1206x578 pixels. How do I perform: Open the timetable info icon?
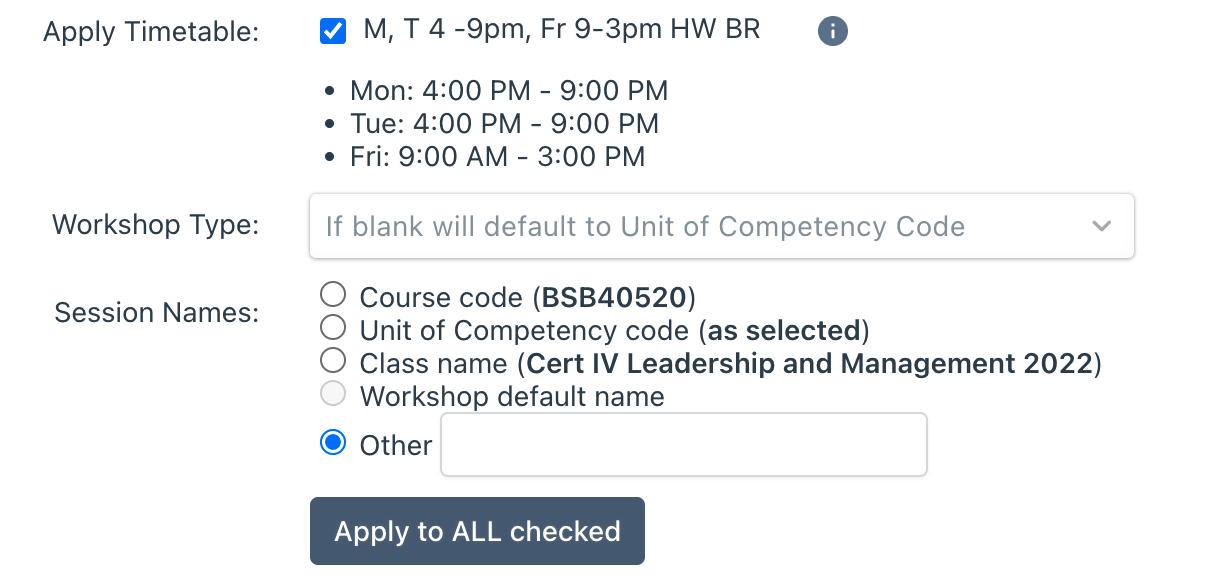click(x=832, y=32)
